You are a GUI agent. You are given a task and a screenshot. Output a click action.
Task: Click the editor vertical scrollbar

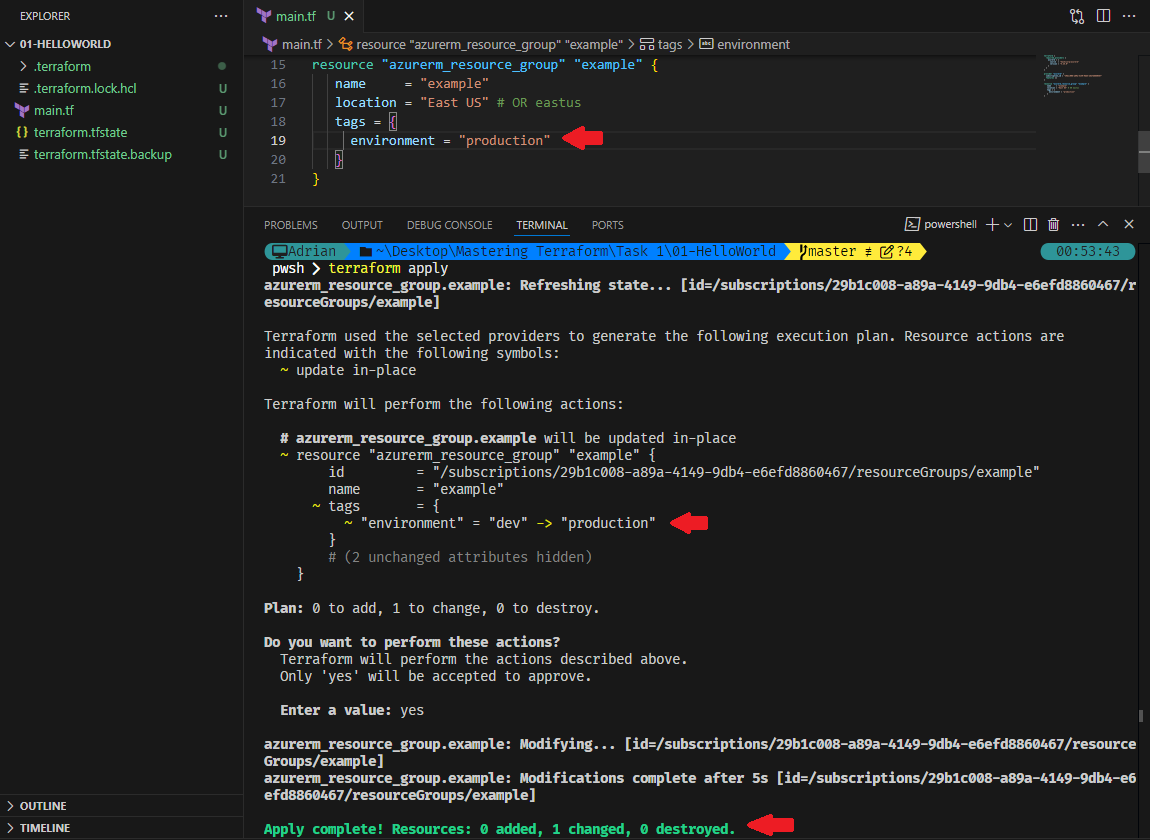point(1143,152)
